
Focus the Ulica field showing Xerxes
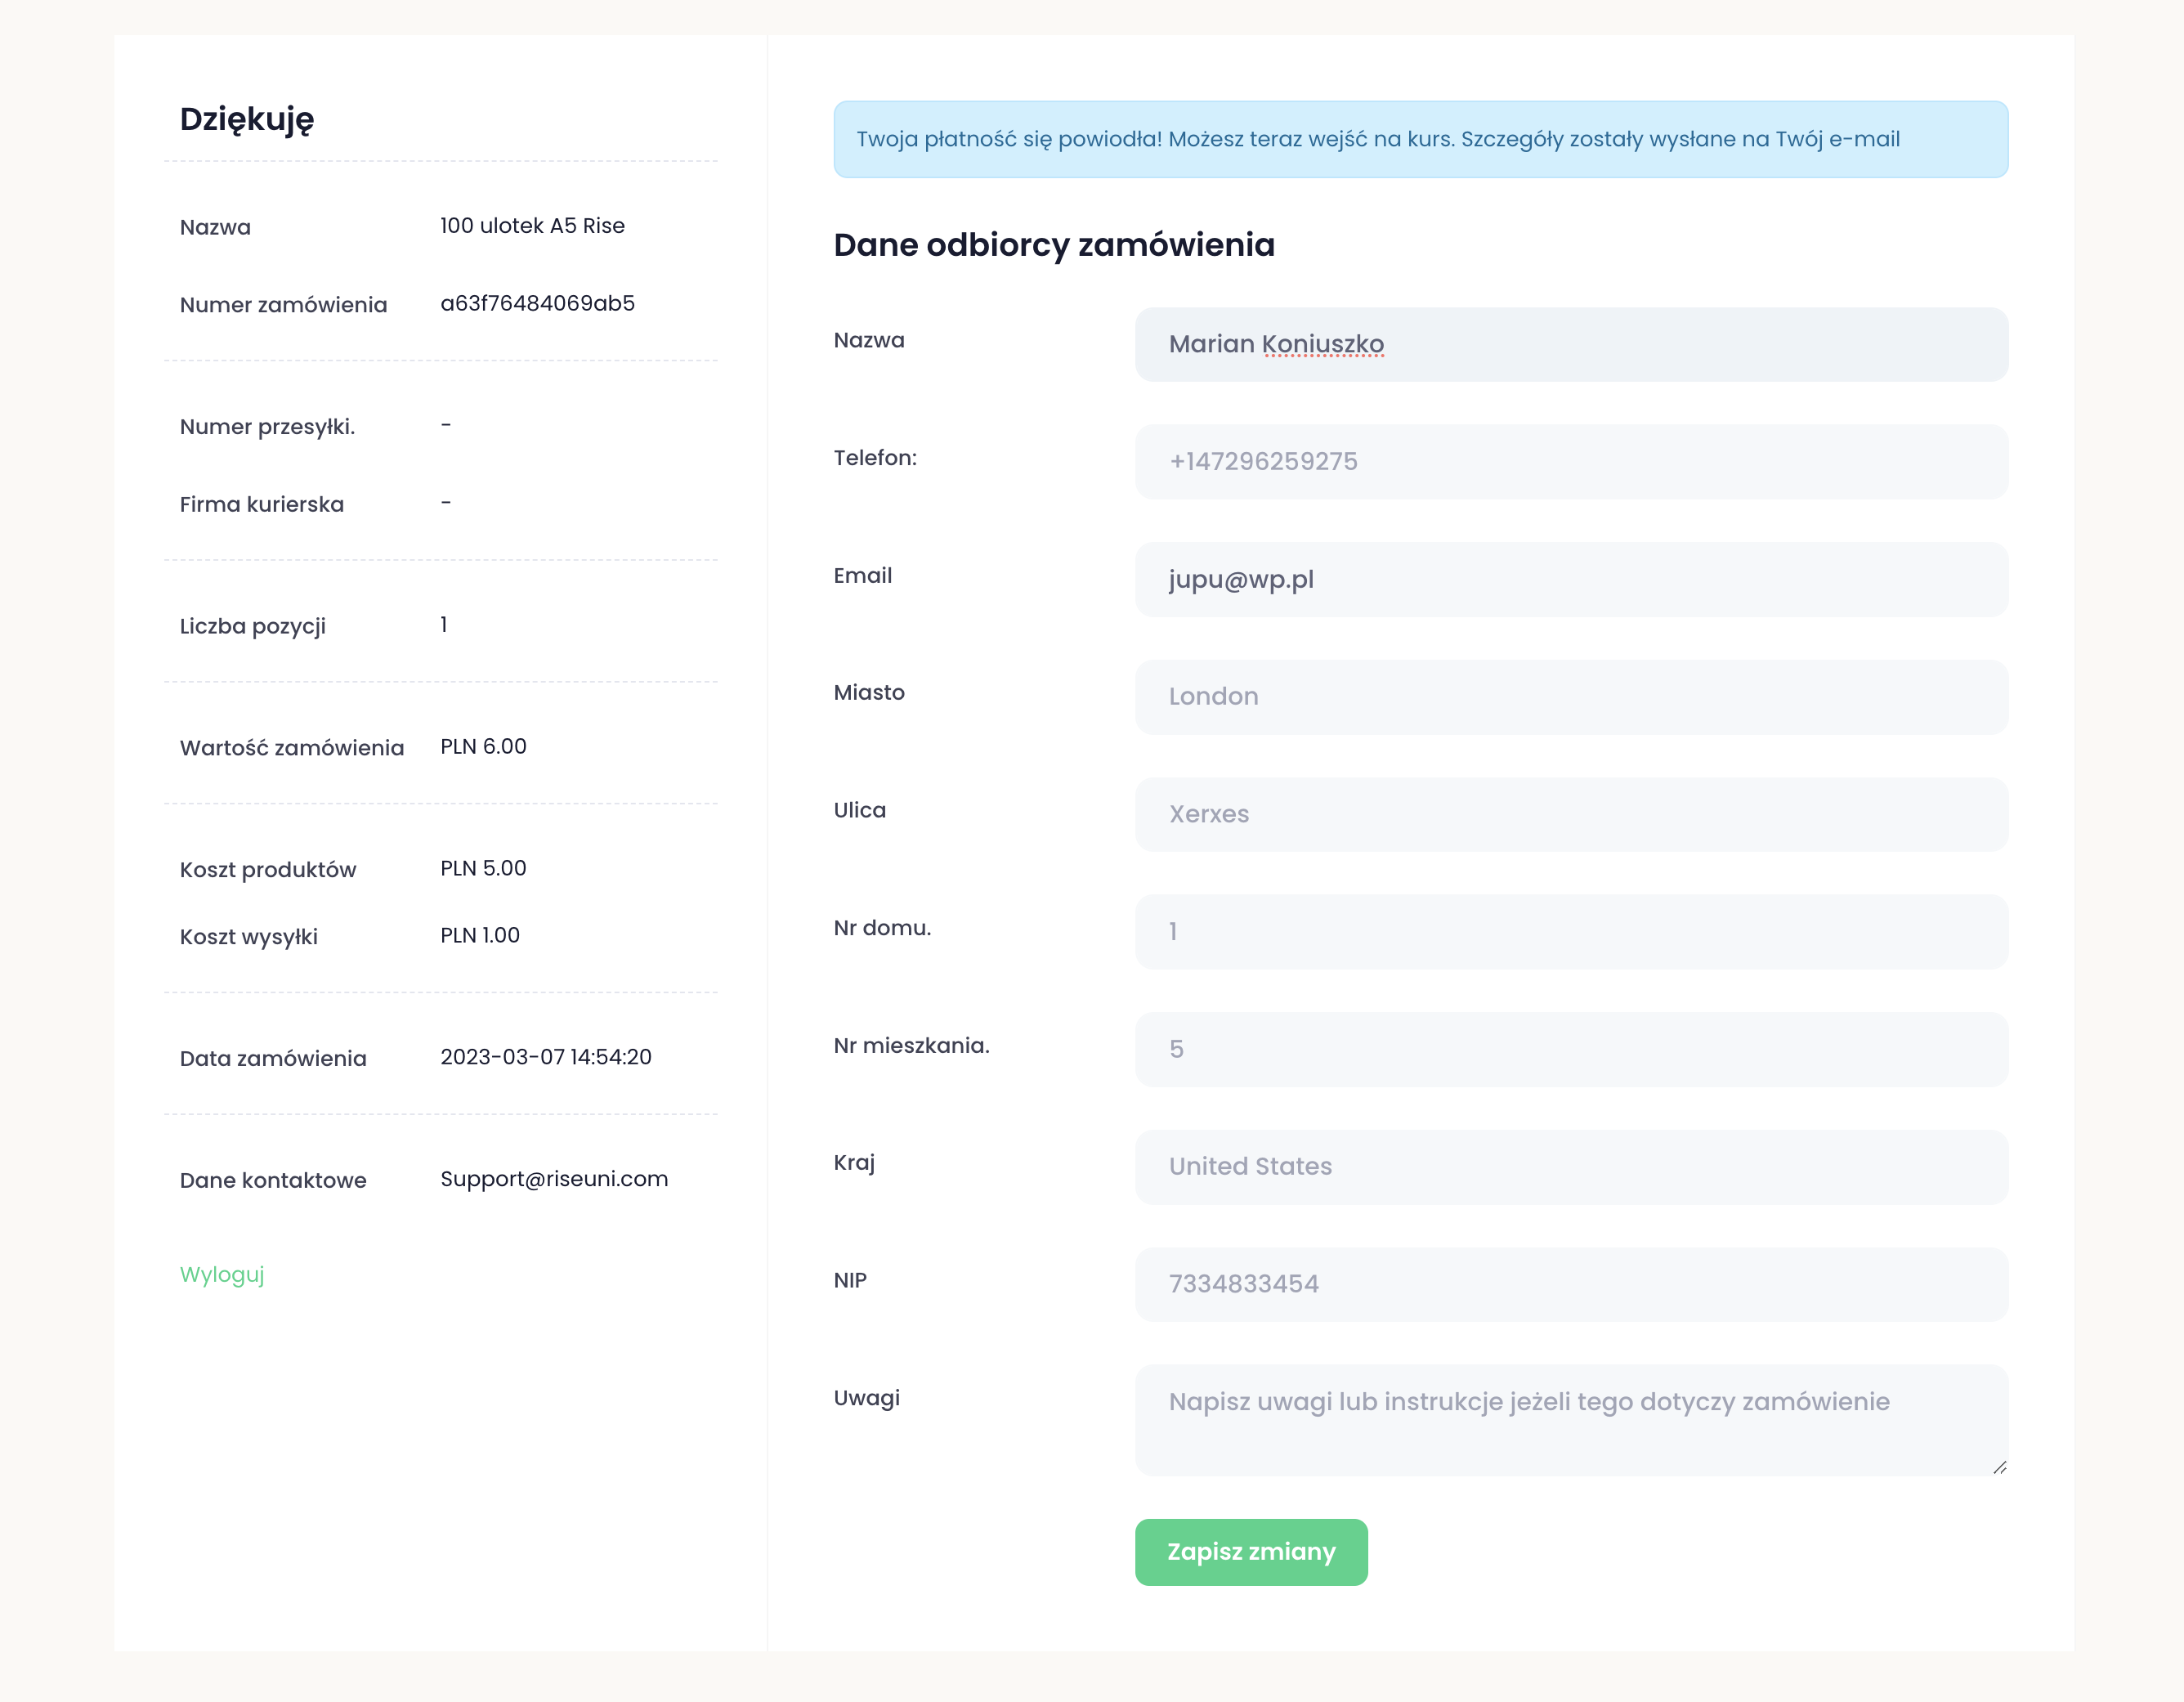pyautogui.click(x=1570, y=814)
